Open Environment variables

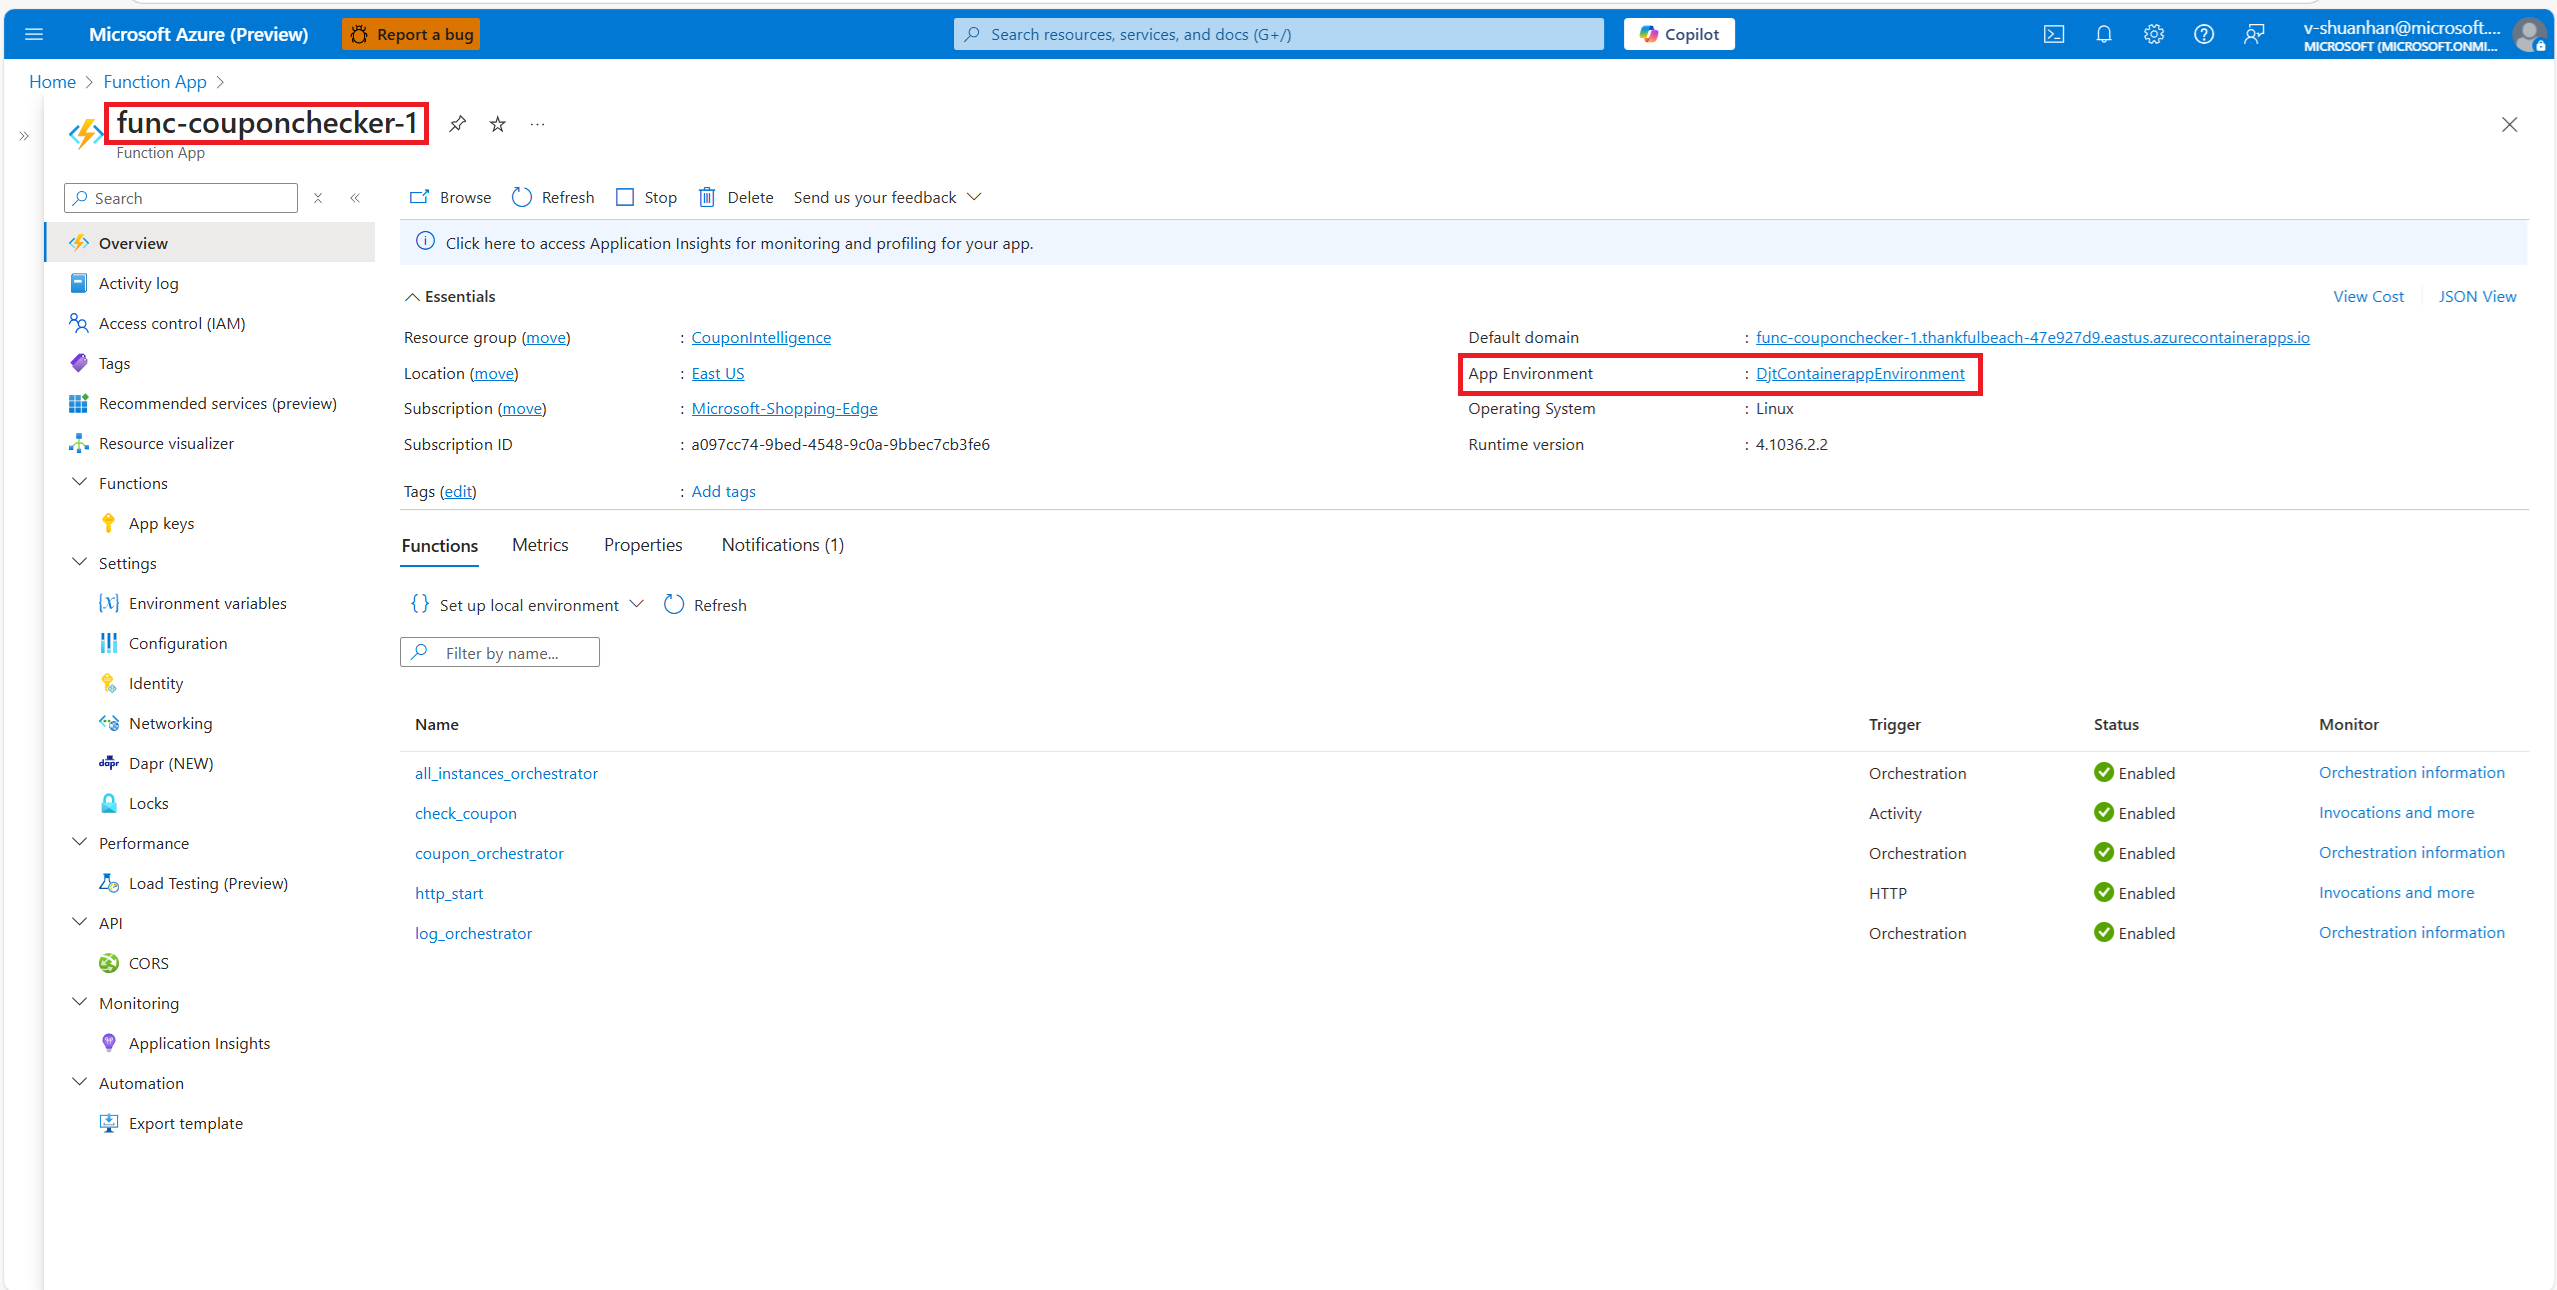pyautogui.click(x=210, y=603)
